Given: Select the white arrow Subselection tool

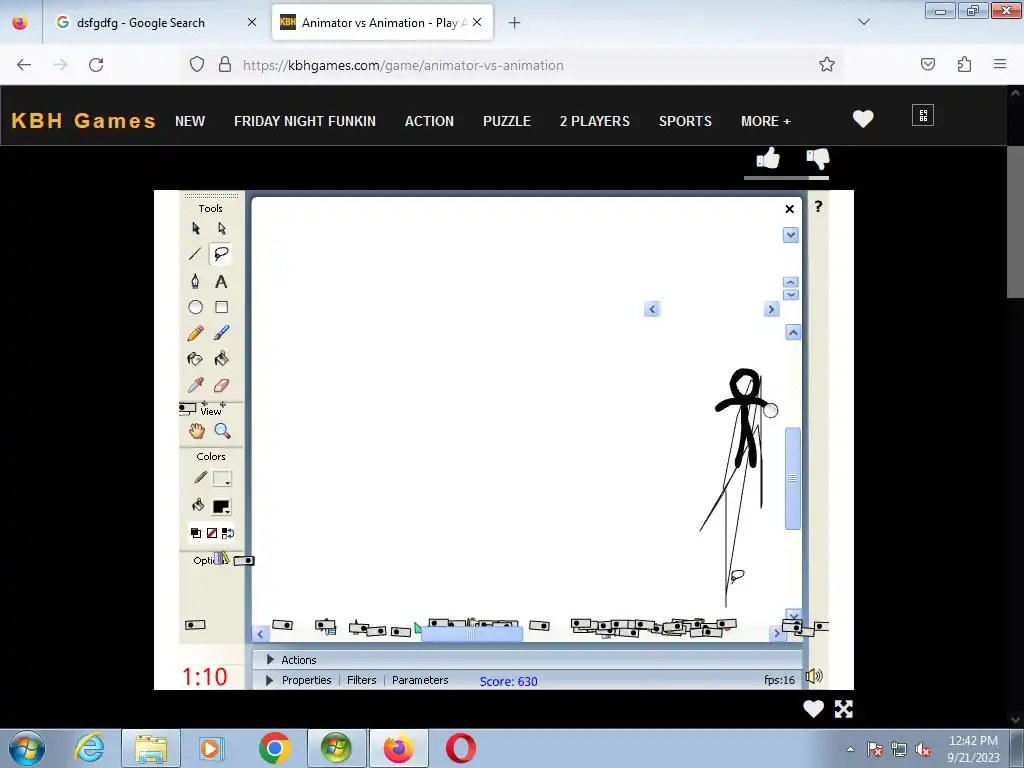Looking at the screenshot, I should pos(221,228).
